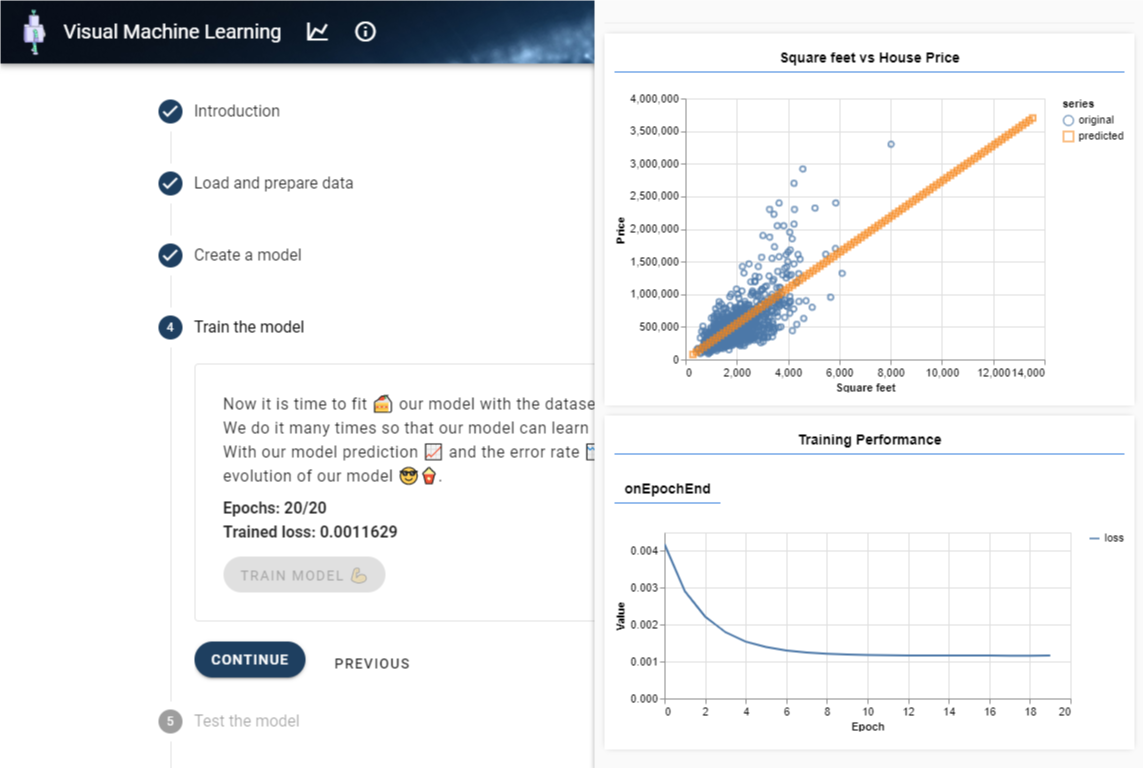Select the Load and prepare data checkmark icon
The image size is (1143, 768).
click(170, 183)
